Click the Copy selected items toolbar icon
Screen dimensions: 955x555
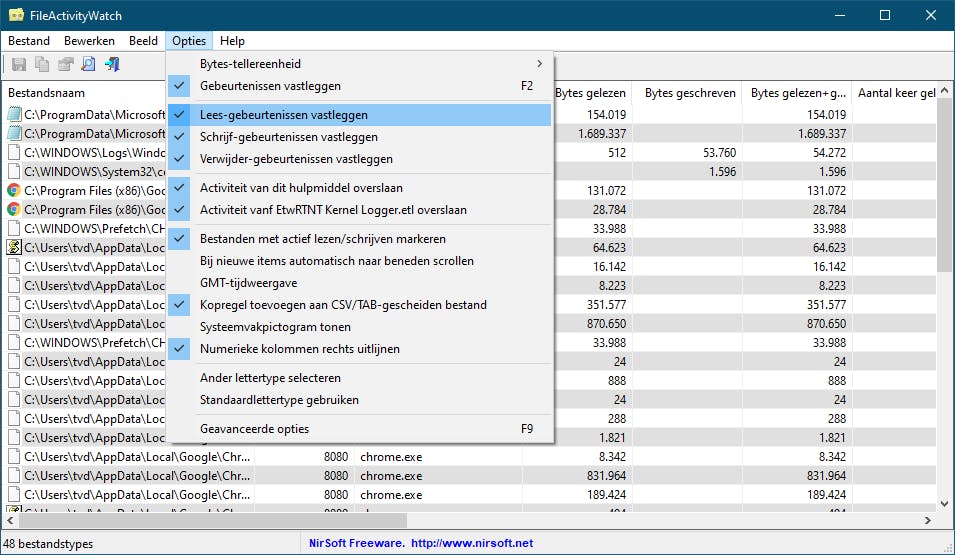click(42, 64)
